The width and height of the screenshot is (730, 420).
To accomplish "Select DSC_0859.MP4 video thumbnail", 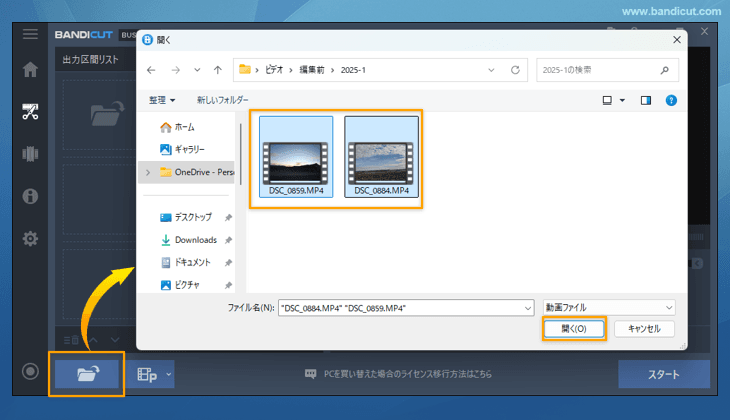I will 296,156.
